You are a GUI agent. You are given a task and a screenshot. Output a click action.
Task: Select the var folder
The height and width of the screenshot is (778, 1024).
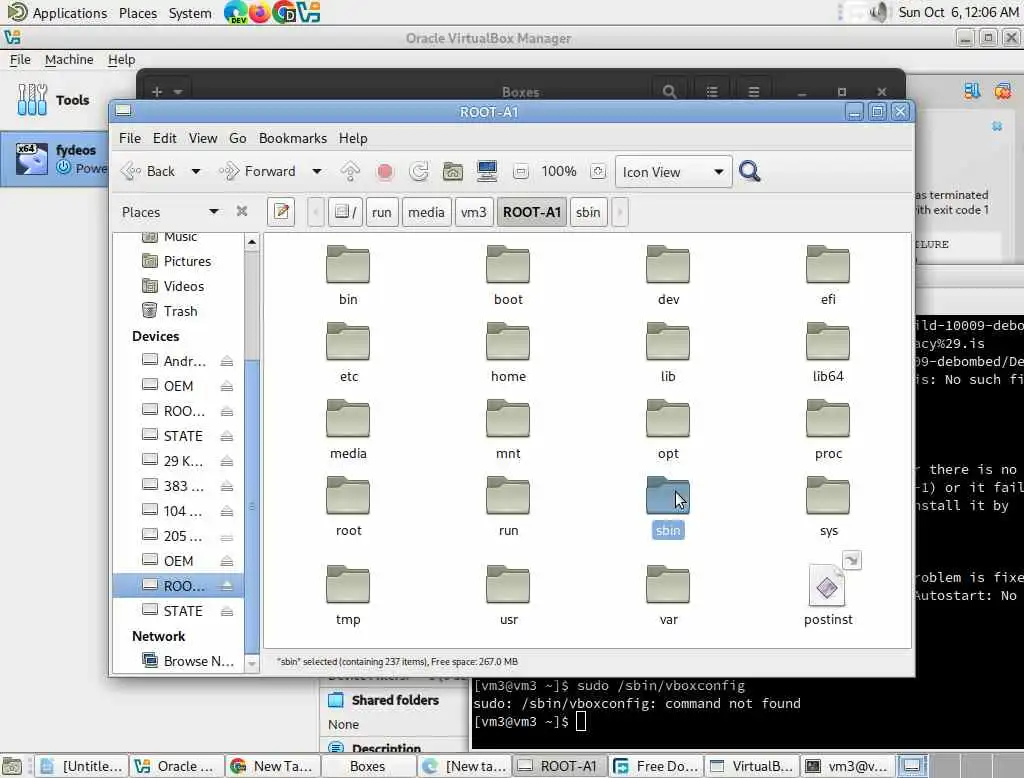click(x=668, y=585)
